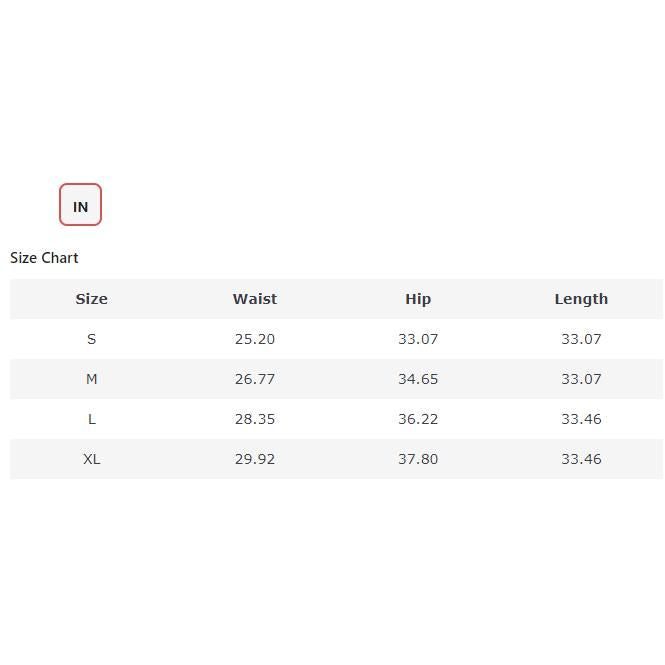Select waist value 29.92

pos(255,459)
